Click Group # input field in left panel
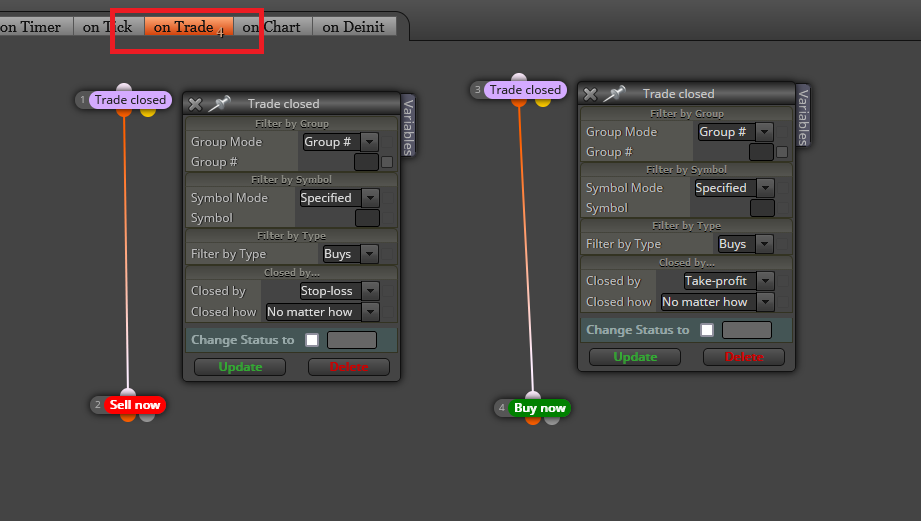Screen dimensions: 921x521 pyautogui.click(x=366, y=162)
